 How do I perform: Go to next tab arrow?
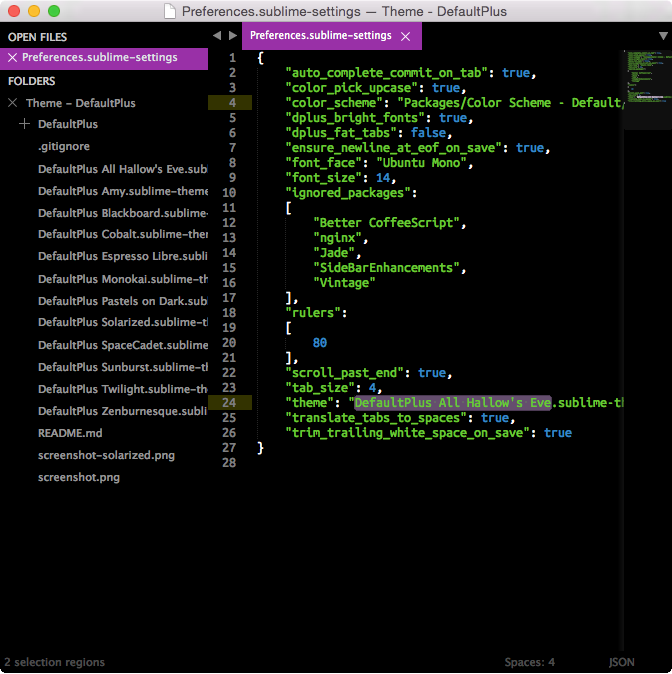233,36
